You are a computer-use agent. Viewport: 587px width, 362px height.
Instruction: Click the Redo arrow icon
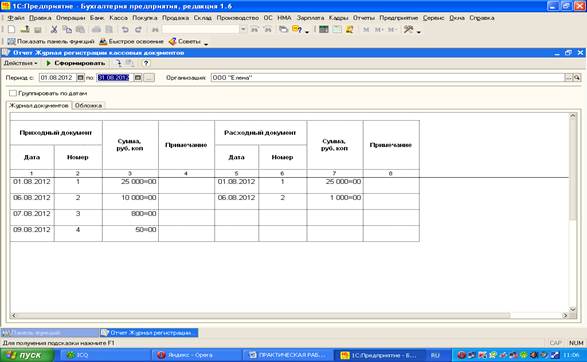(x=139, y=29)
